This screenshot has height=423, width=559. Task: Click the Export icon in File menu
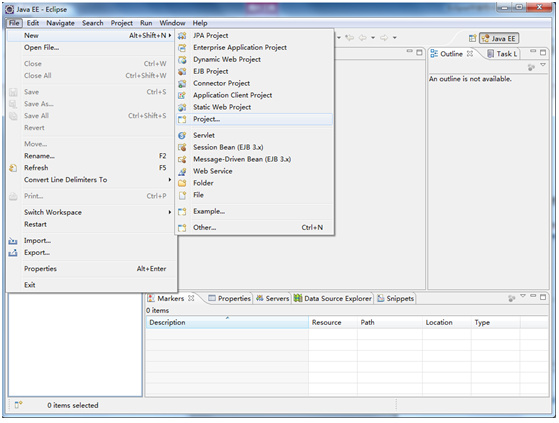tap(13, 253)
